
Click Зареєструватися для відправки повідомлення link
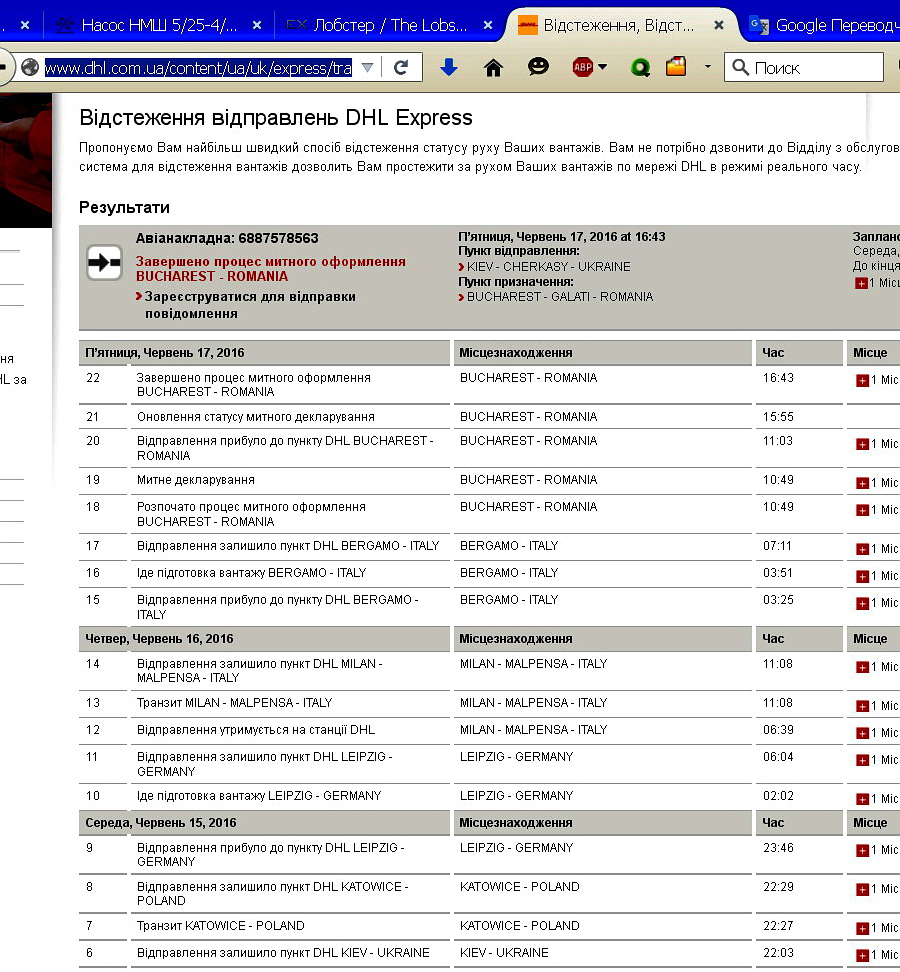pos(250,305)
